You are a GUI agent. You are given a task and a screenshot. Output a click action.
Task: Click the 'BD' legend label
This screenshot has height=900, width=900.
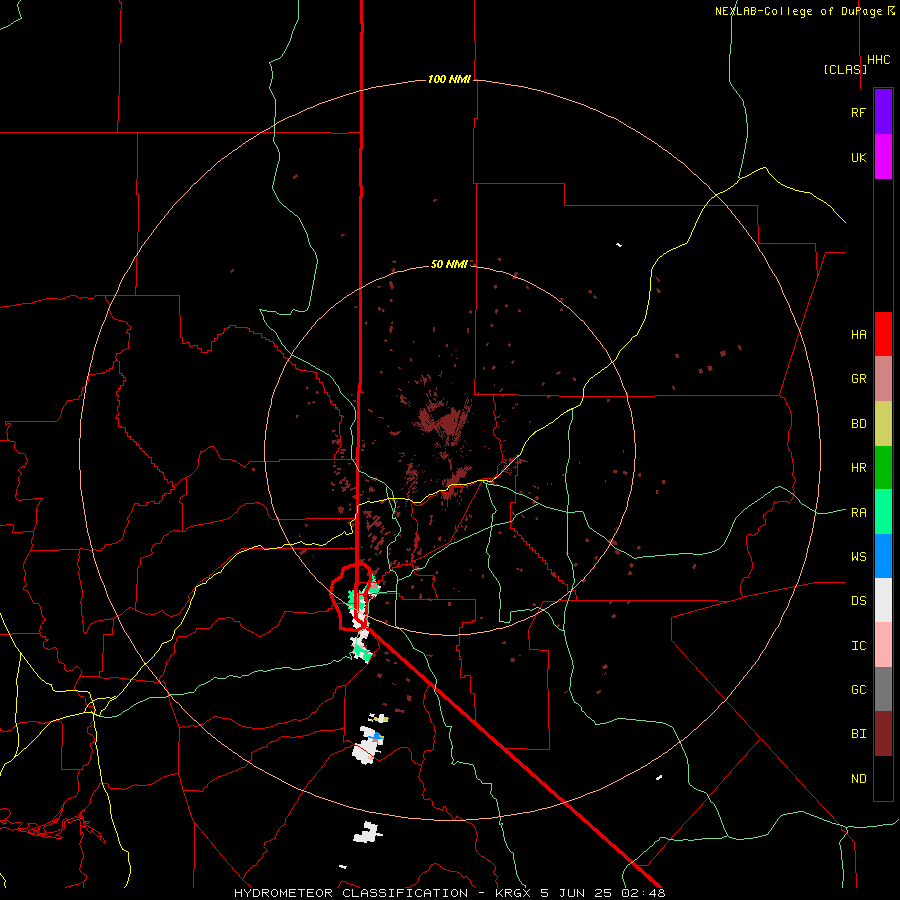(x=859, y=424)
